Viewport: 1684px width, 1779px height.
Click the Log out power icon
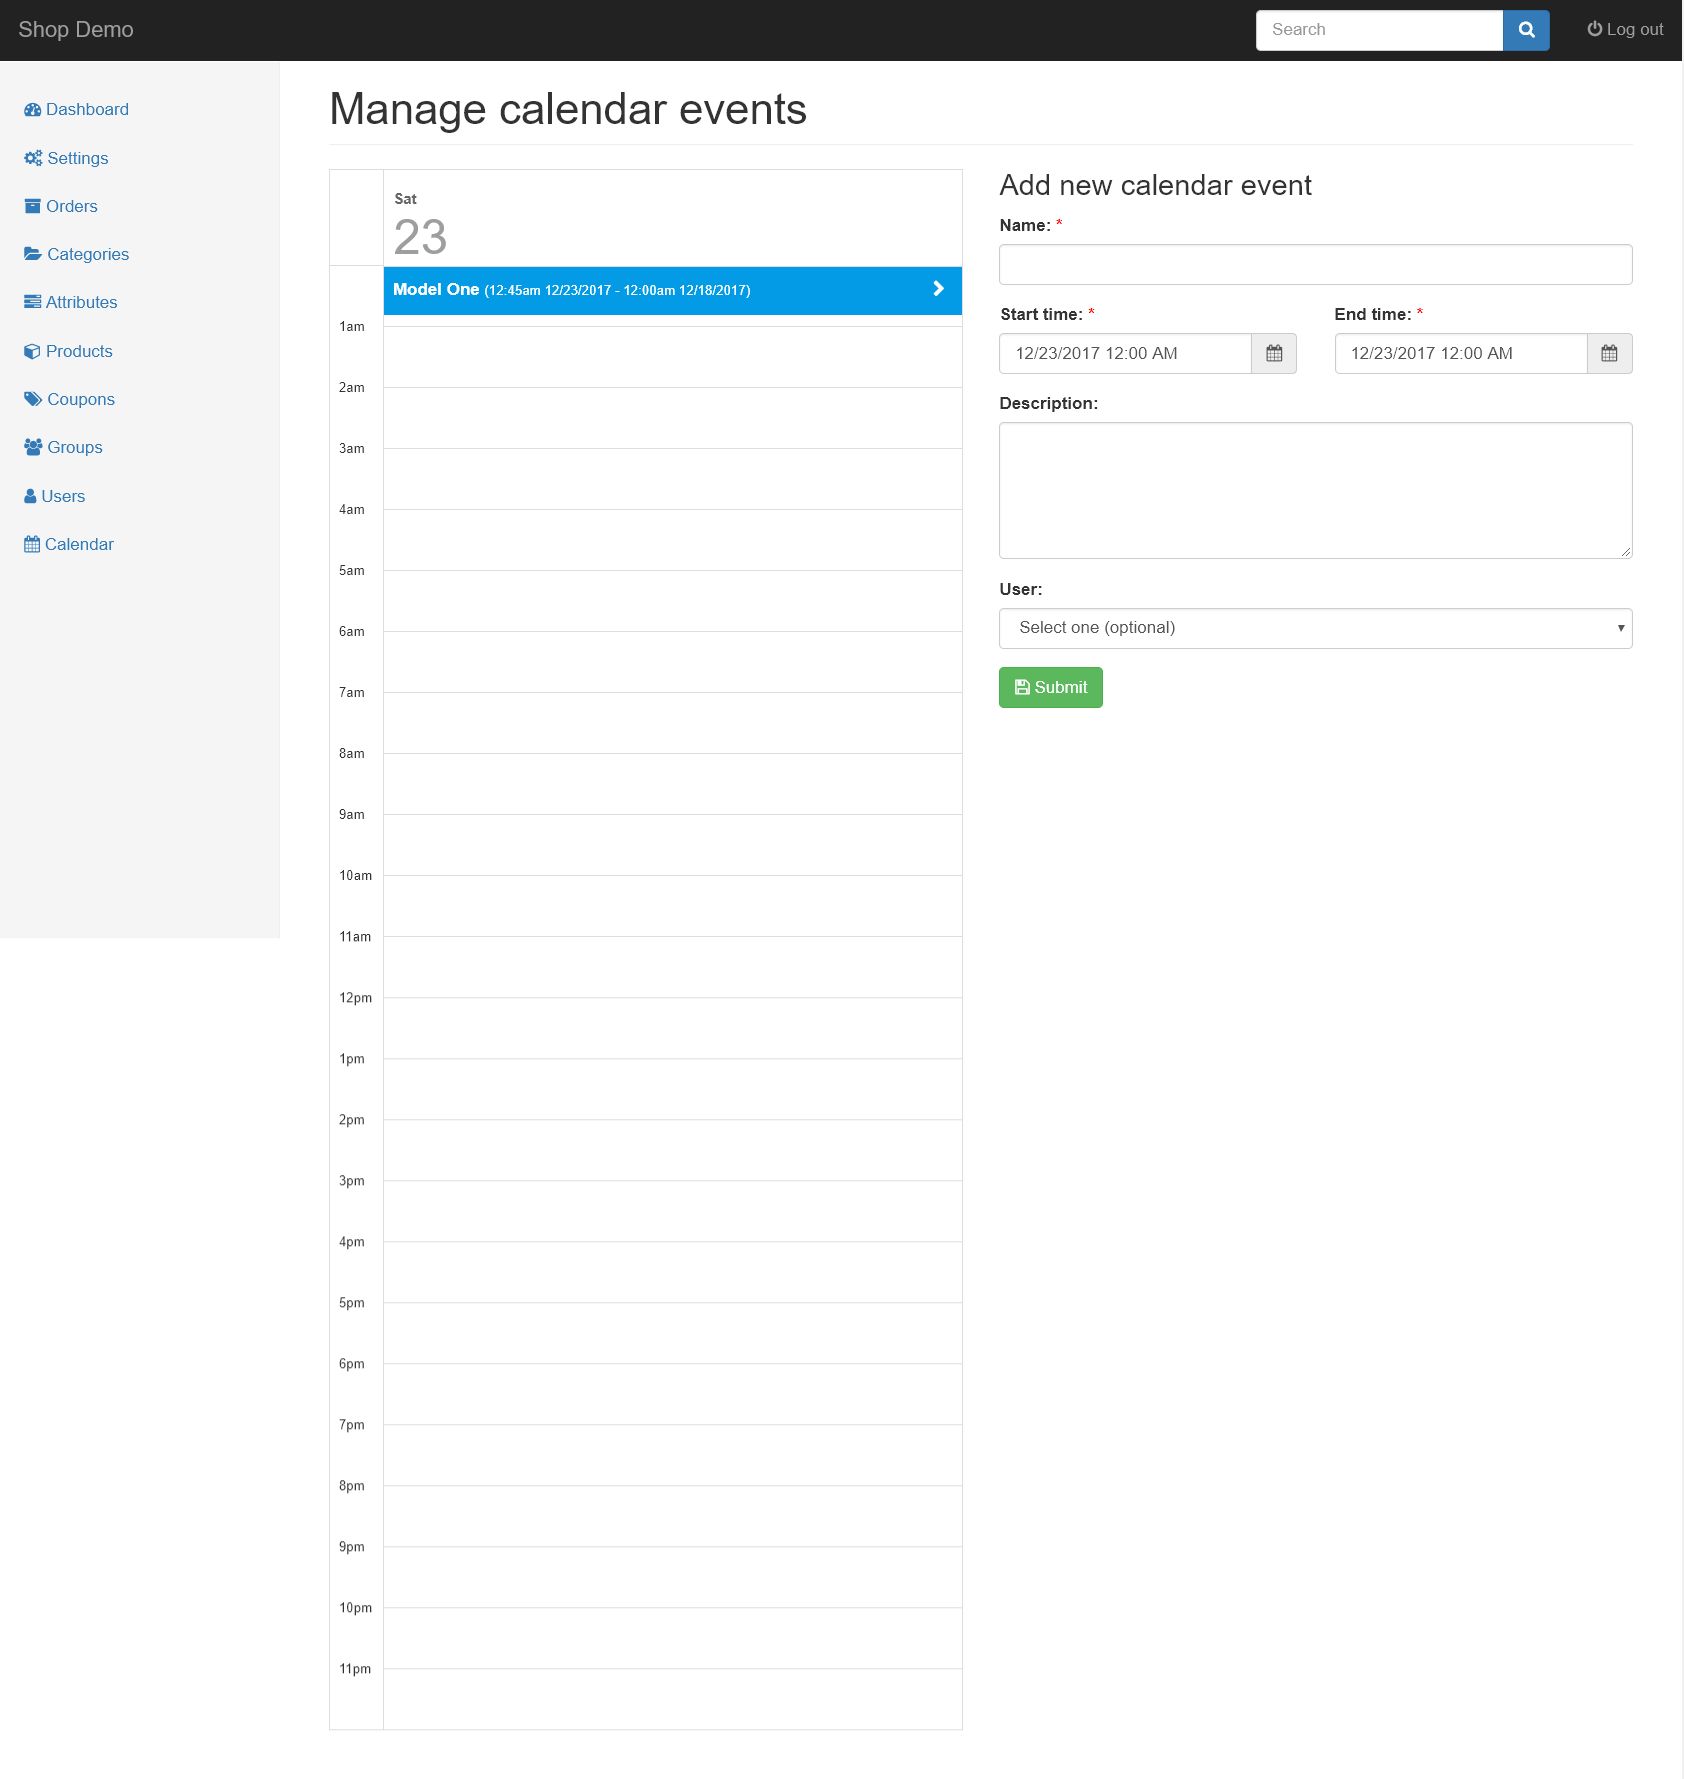click(1594, 29)
